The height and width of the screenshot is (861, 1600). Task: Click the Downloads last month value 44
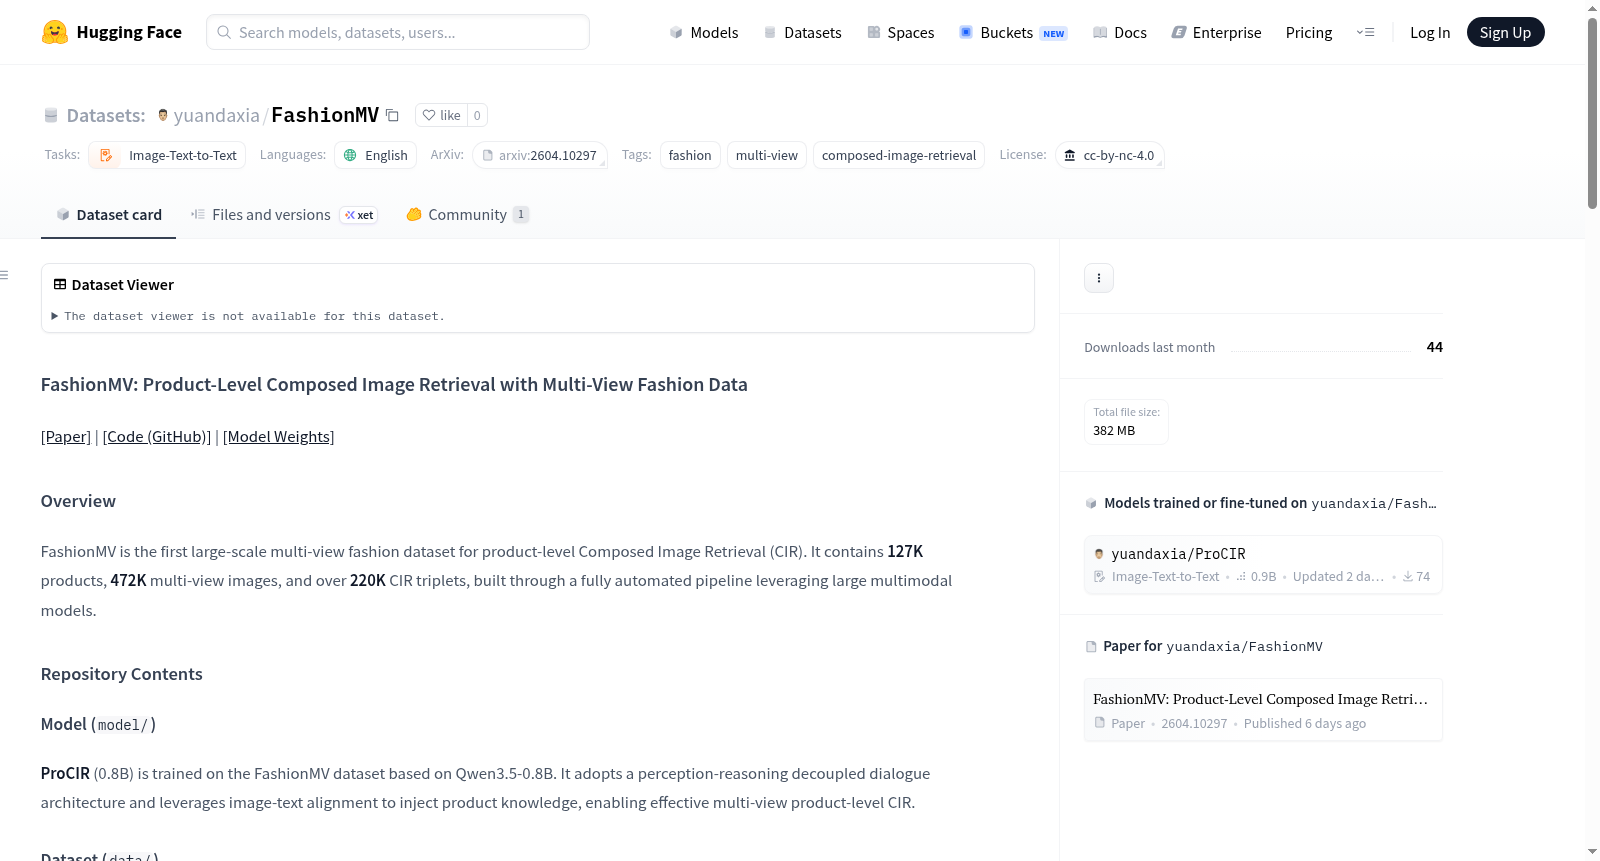(x=1435, y=347)
